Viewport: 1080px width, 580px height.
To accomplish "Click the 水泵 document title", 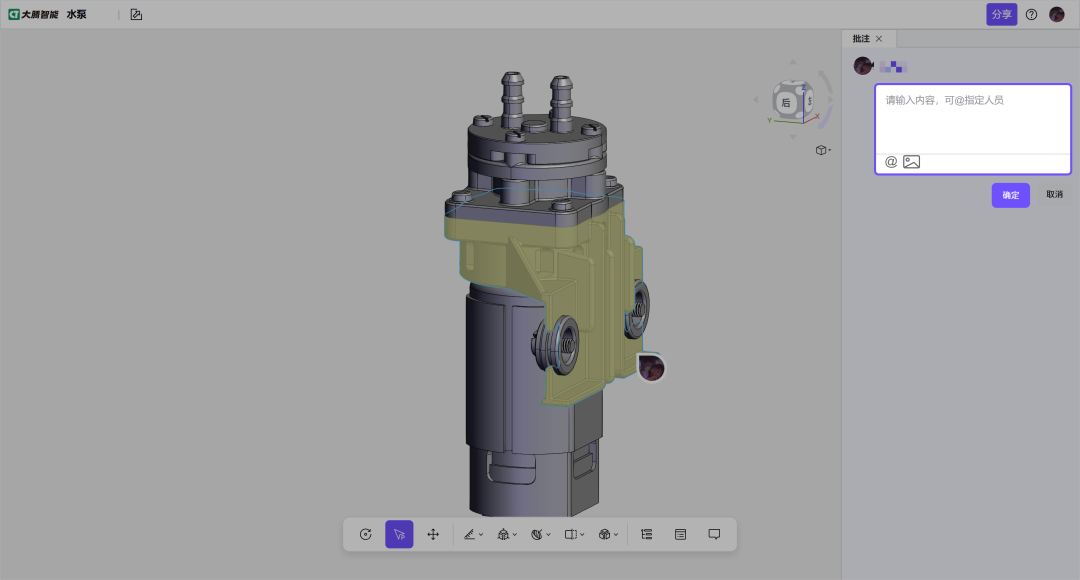I will [76, 14].
